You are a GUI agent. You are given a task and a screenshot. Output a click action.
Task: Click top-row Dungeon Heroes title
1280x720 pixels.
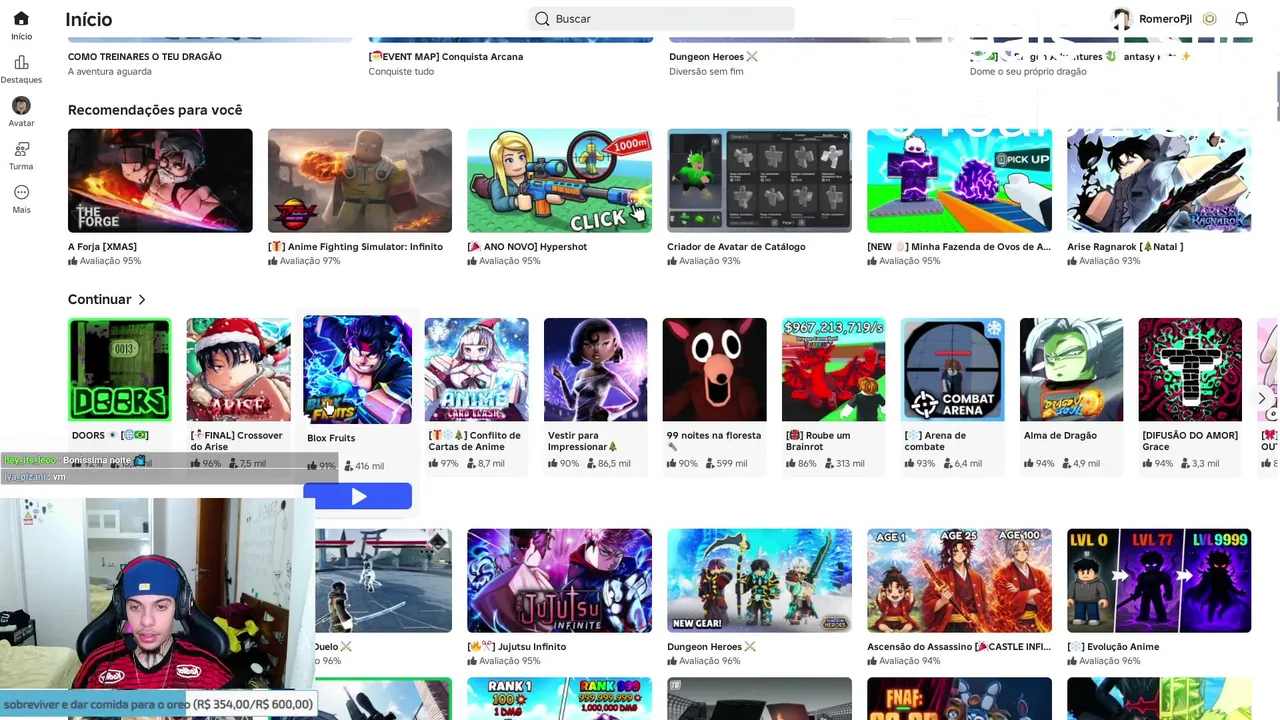tap(713, 57)
